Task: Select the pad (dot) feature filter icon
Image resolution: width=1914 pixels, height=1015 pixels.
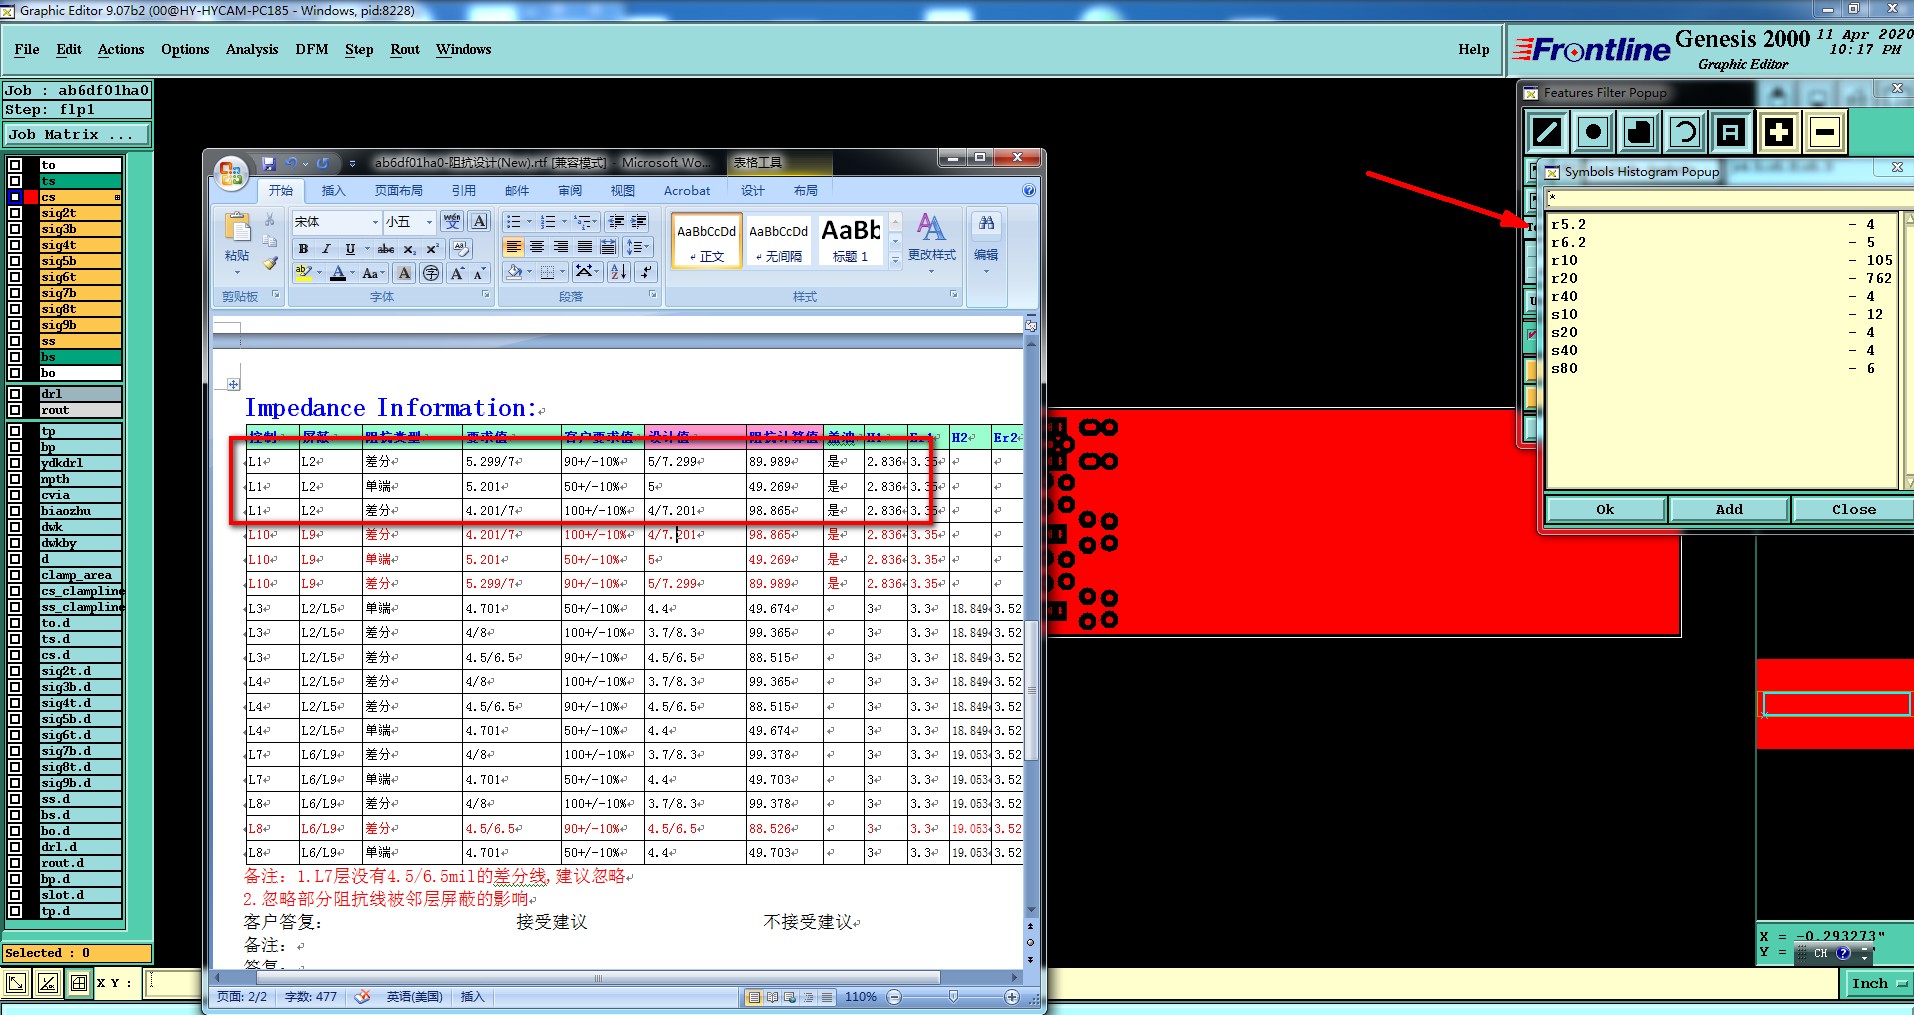Action: [1593, 132]
